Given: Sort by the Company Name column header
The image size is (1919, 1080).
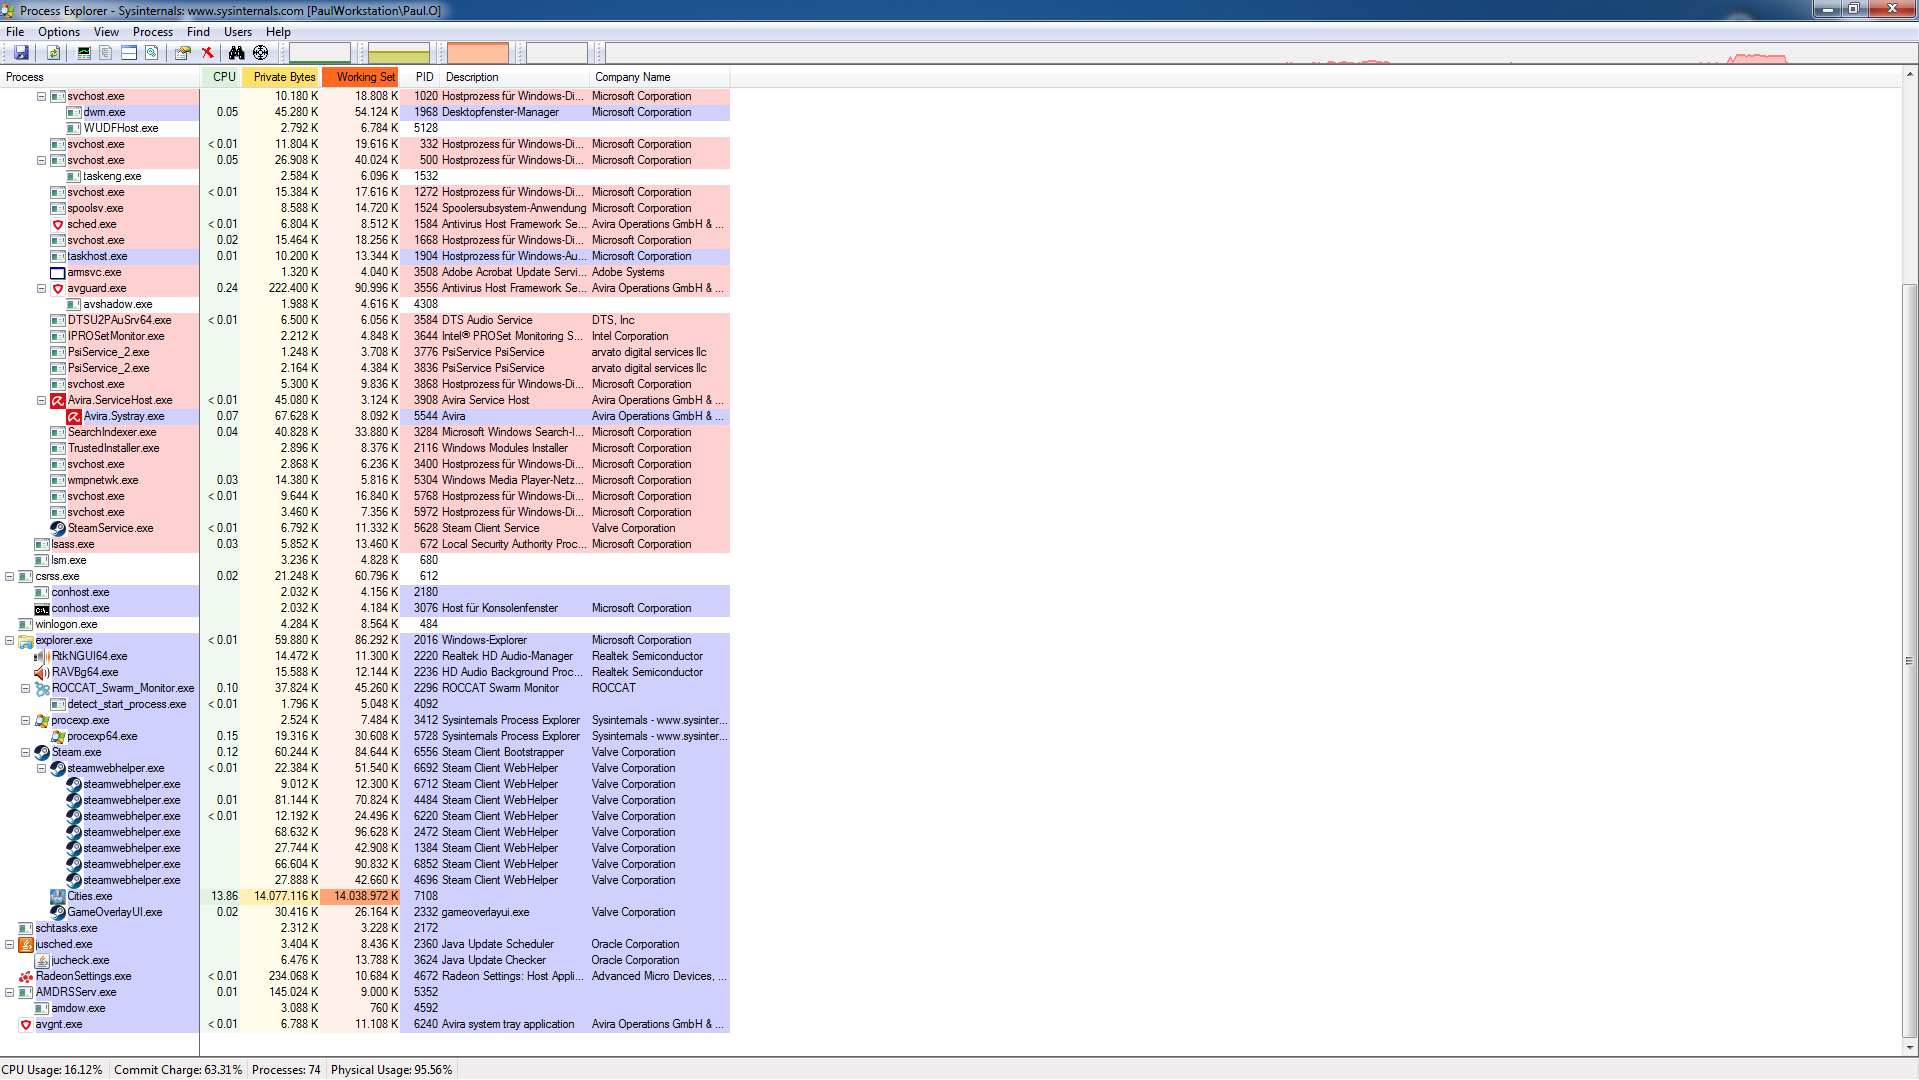Looking at the screenshot, I should pos(660,77).
